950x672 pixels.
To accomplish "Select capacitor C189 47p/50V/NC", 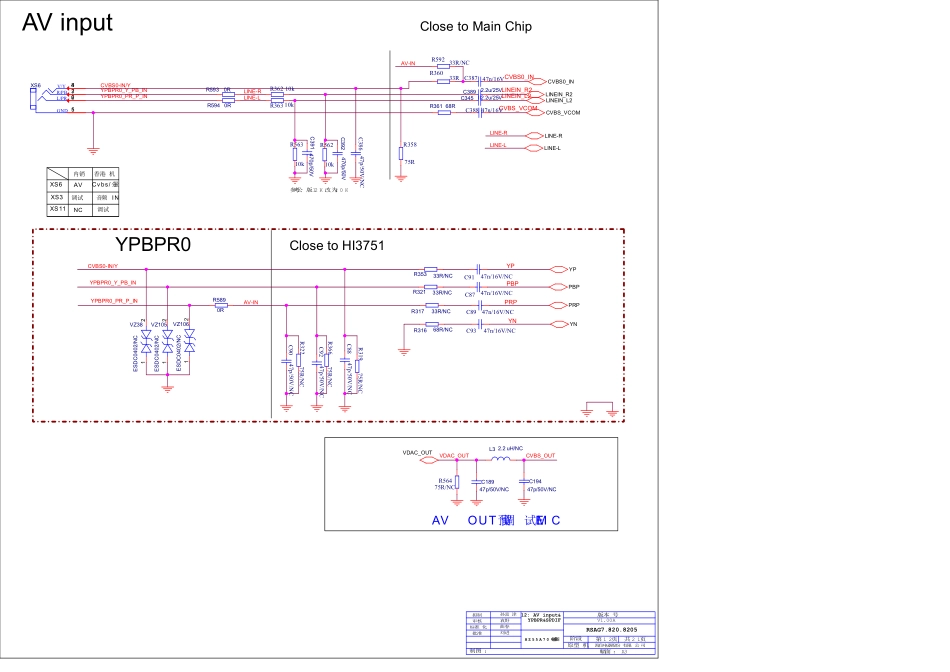I will coord(476,482).
